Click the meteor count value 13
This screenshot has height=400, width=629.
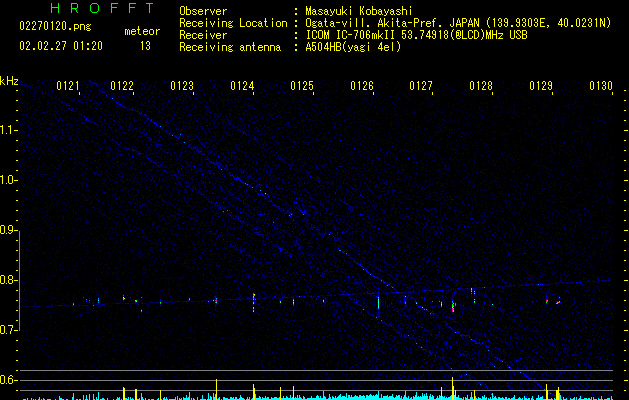pyautogui.click(x=145, y=46)
